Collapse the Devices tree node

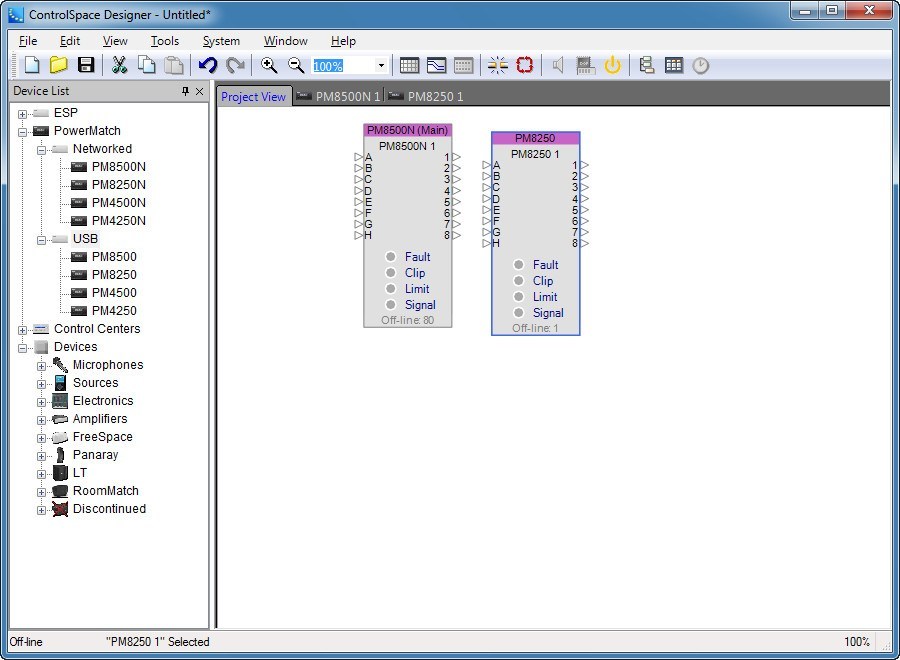coord(22,348)
